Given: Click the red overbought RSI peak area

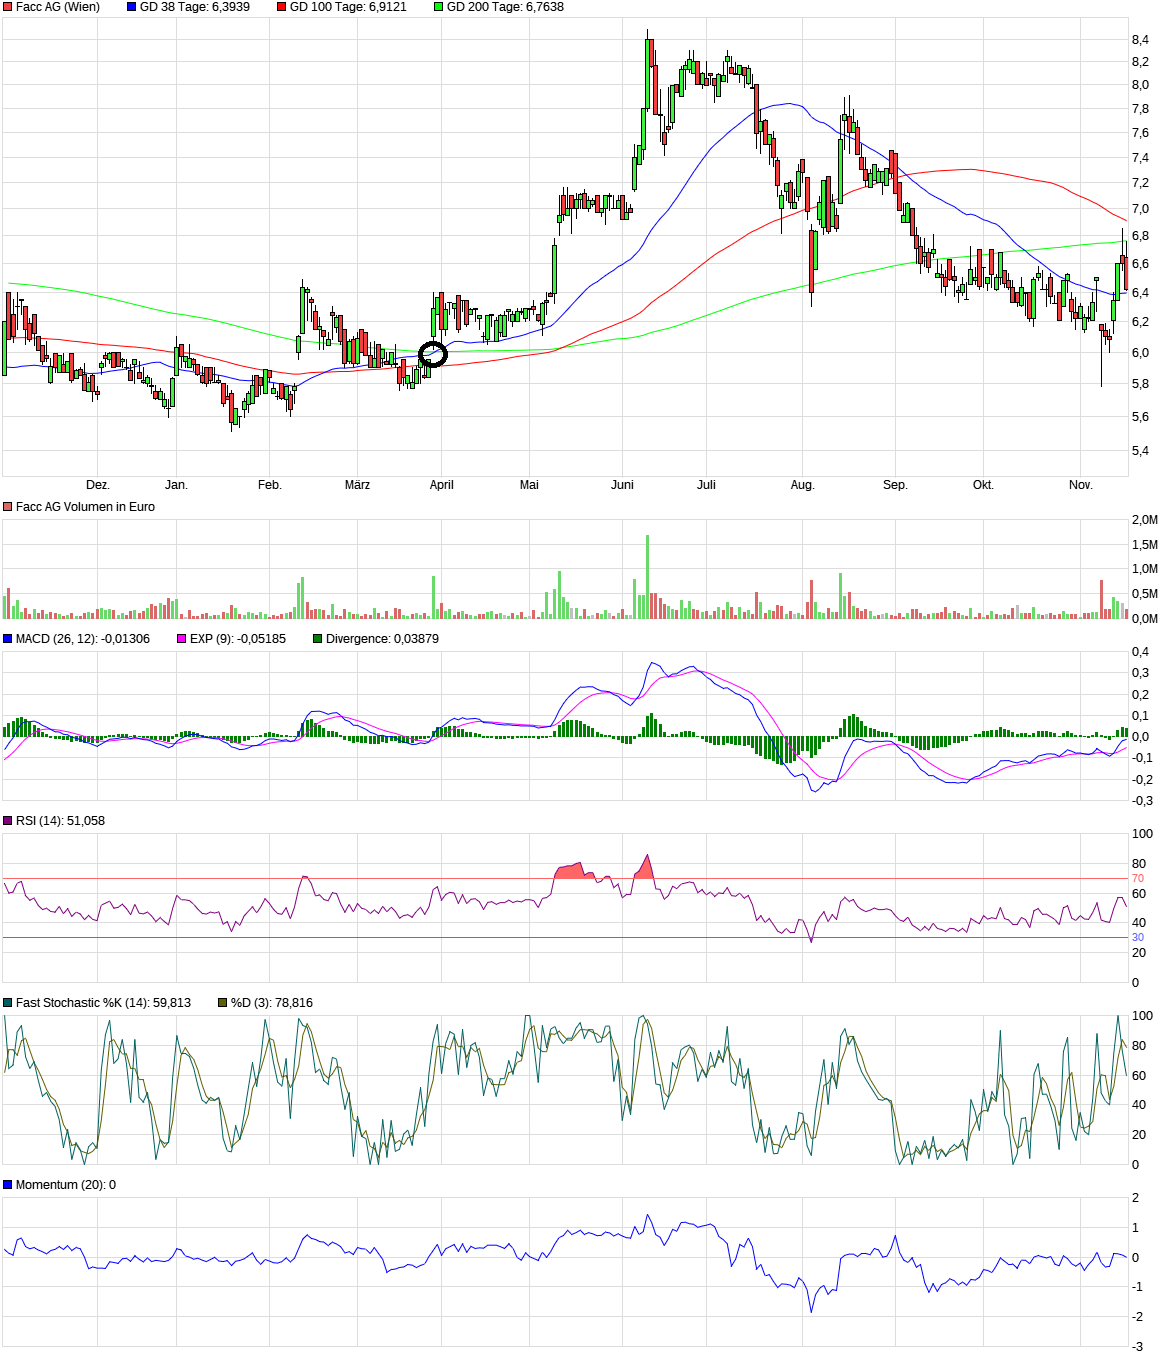Looking at the screenshot, I should [571, 871].
